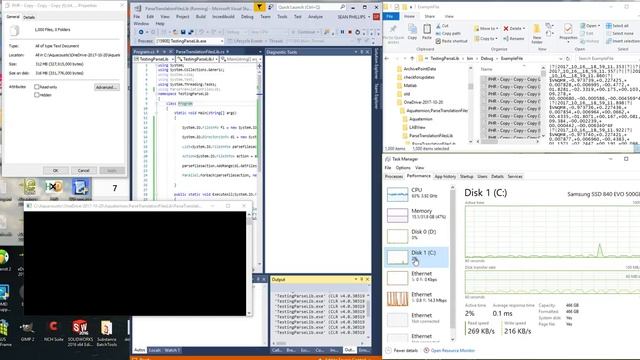Click Copy path in the Explorer ribbon
This screenshot has height=360, width=640.
tap(448, 33)
